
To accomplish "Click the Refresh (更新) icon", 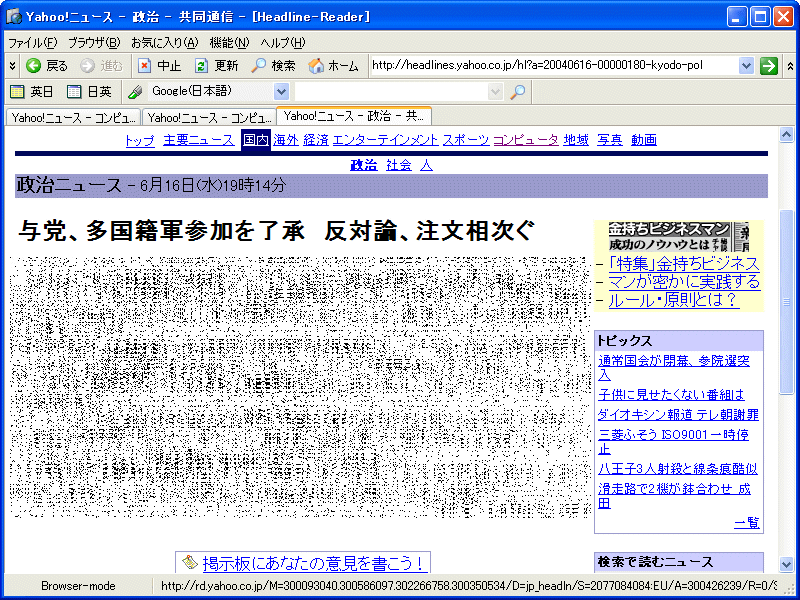I will point(201,66).
